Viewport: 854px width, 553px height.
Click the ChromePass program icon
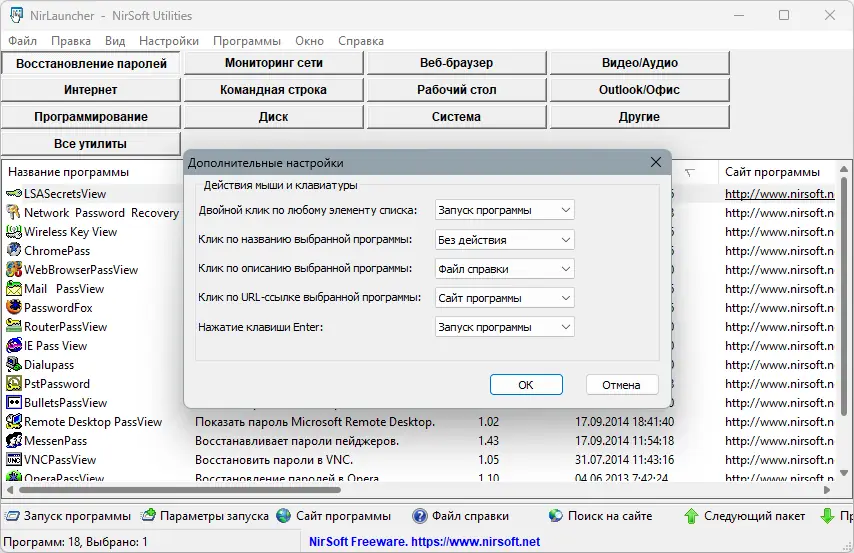click(14, 251)
